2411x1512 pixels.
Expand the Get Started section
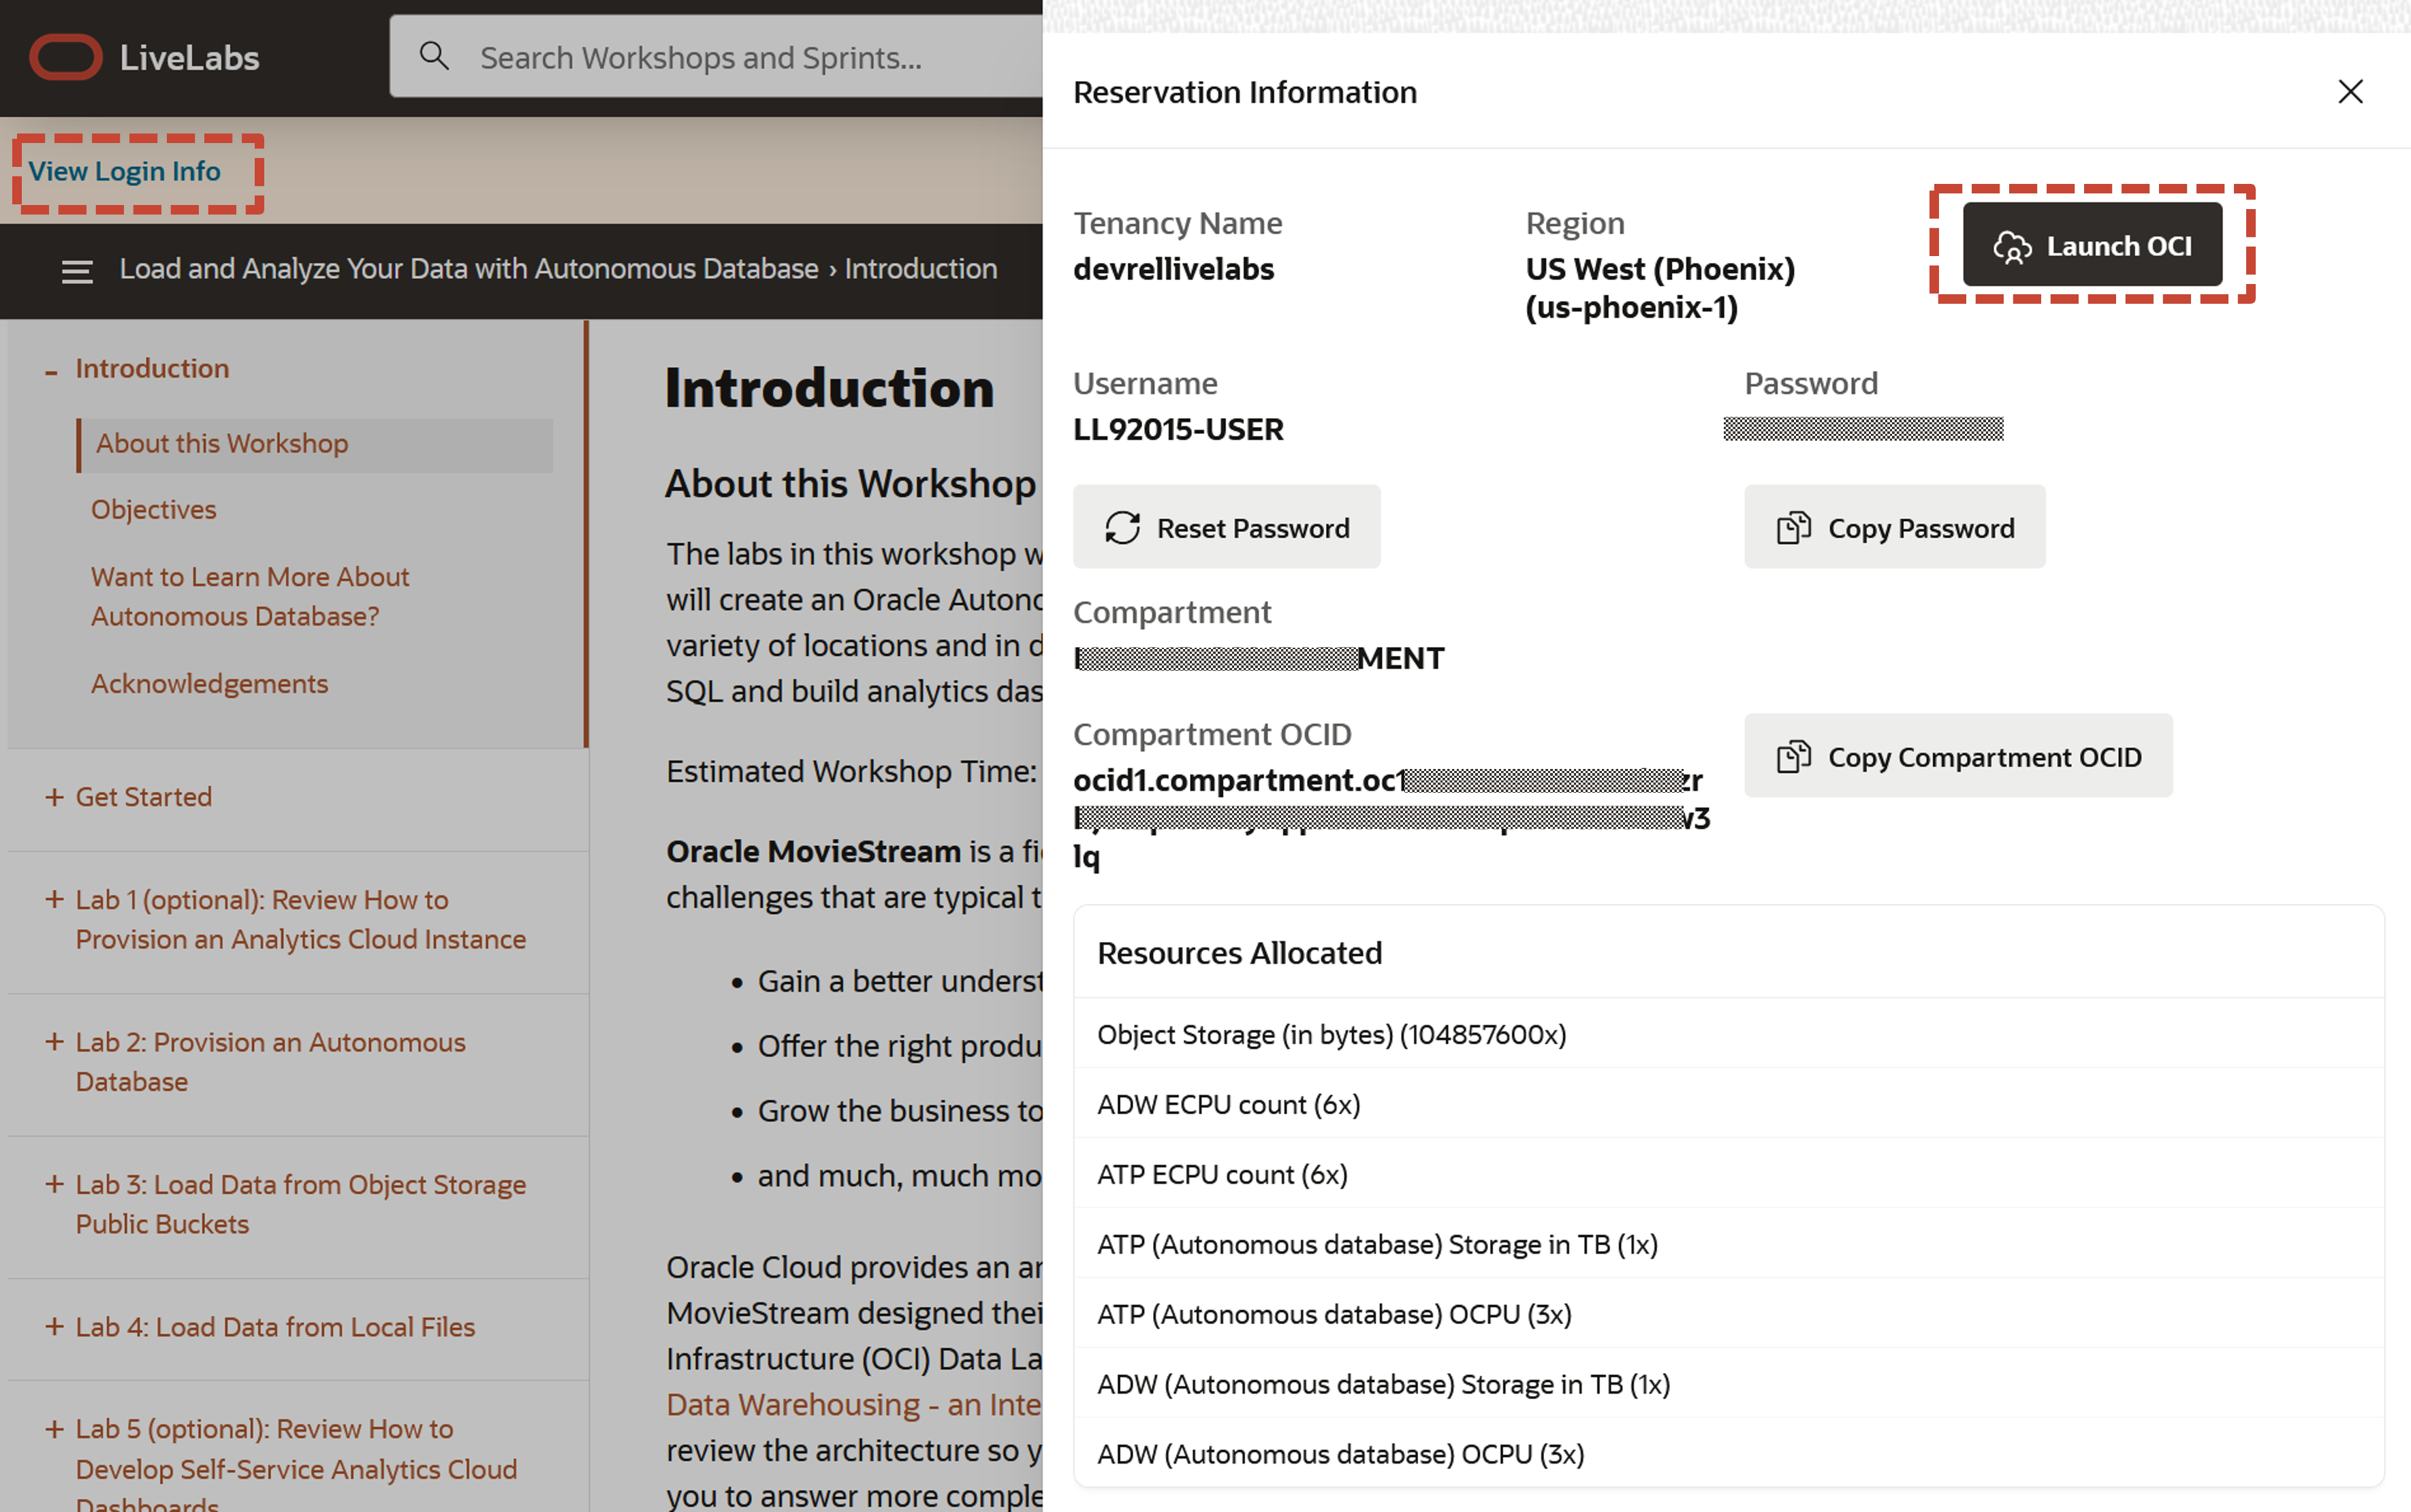(54, 797)
